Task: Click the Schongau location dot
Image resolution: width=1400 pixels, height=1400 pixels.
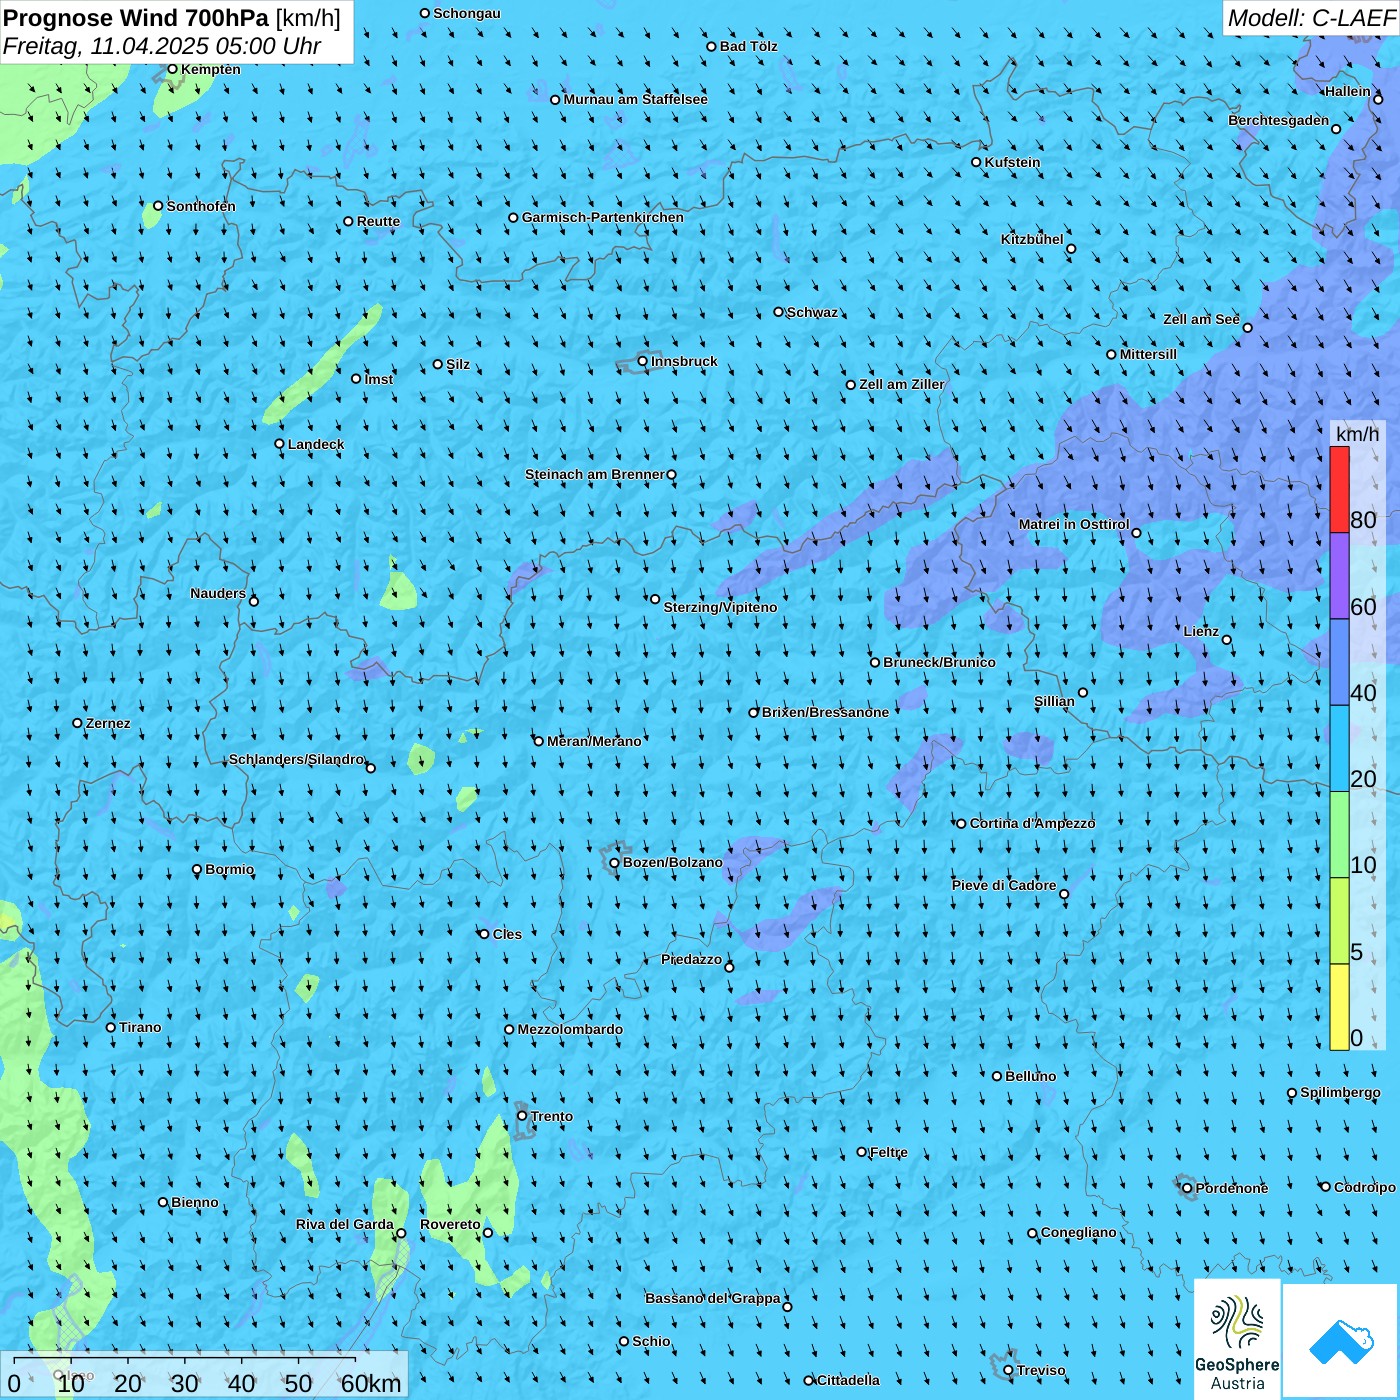Action: point(425,13)
